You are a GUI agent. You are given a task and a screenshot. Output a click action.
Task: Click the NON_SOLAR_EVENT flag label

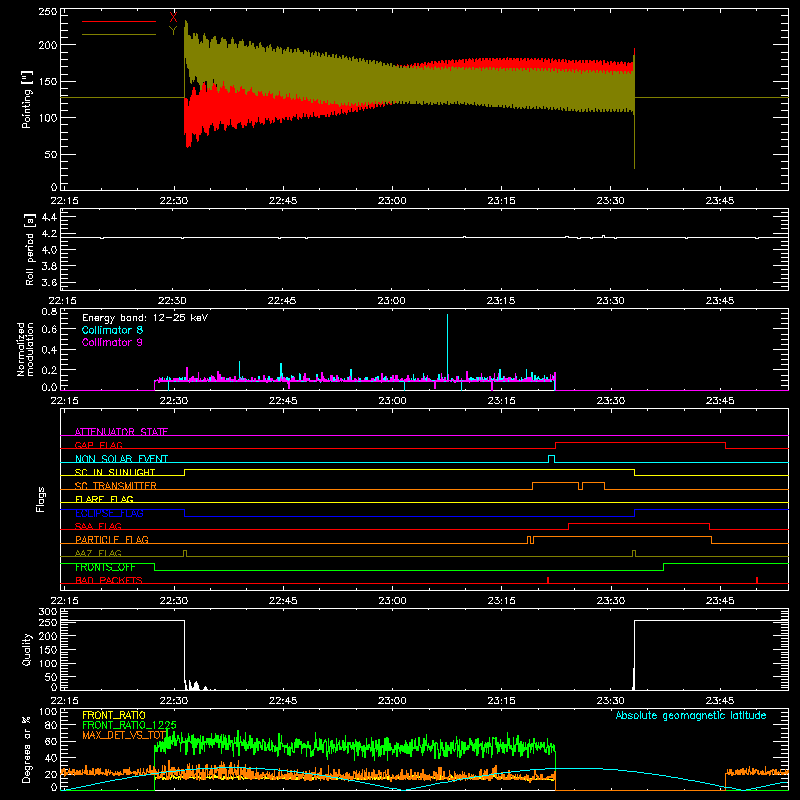pyautogui.click(x=121, y=459)
